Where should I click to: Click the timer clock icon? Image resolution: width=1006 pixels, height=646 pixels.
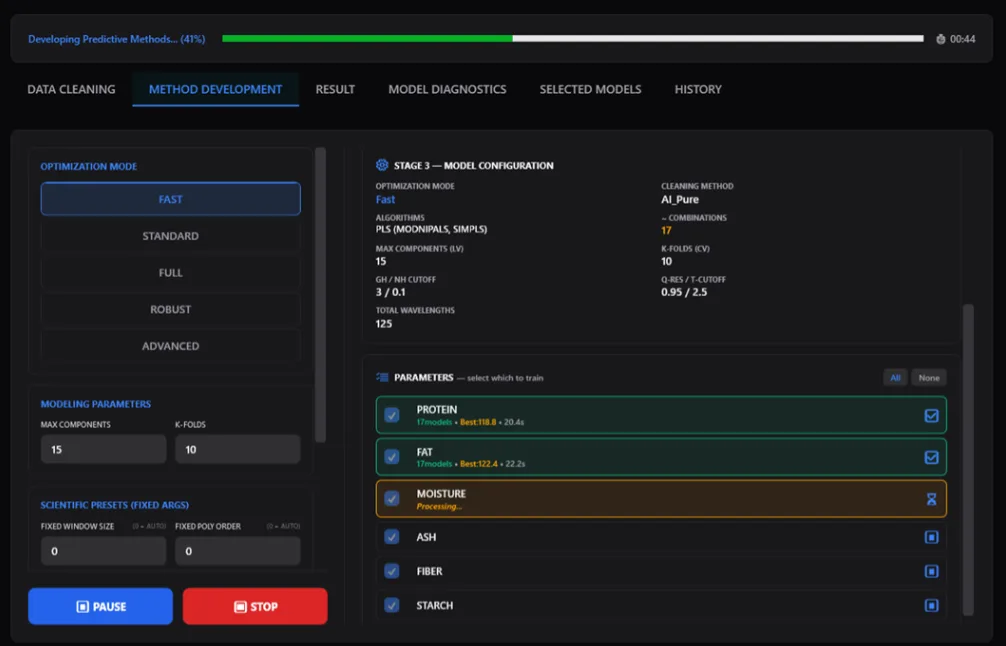coord(941,39)
